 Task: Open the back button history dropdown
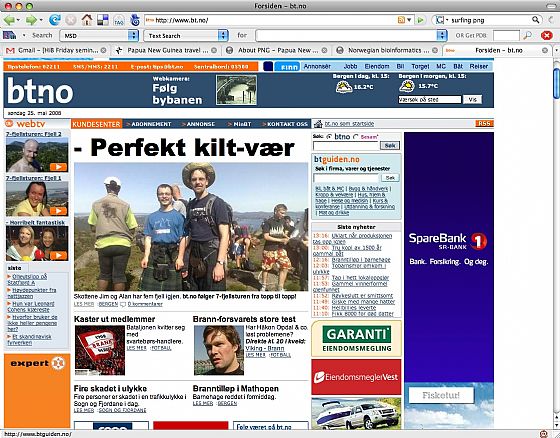[19, 20]
